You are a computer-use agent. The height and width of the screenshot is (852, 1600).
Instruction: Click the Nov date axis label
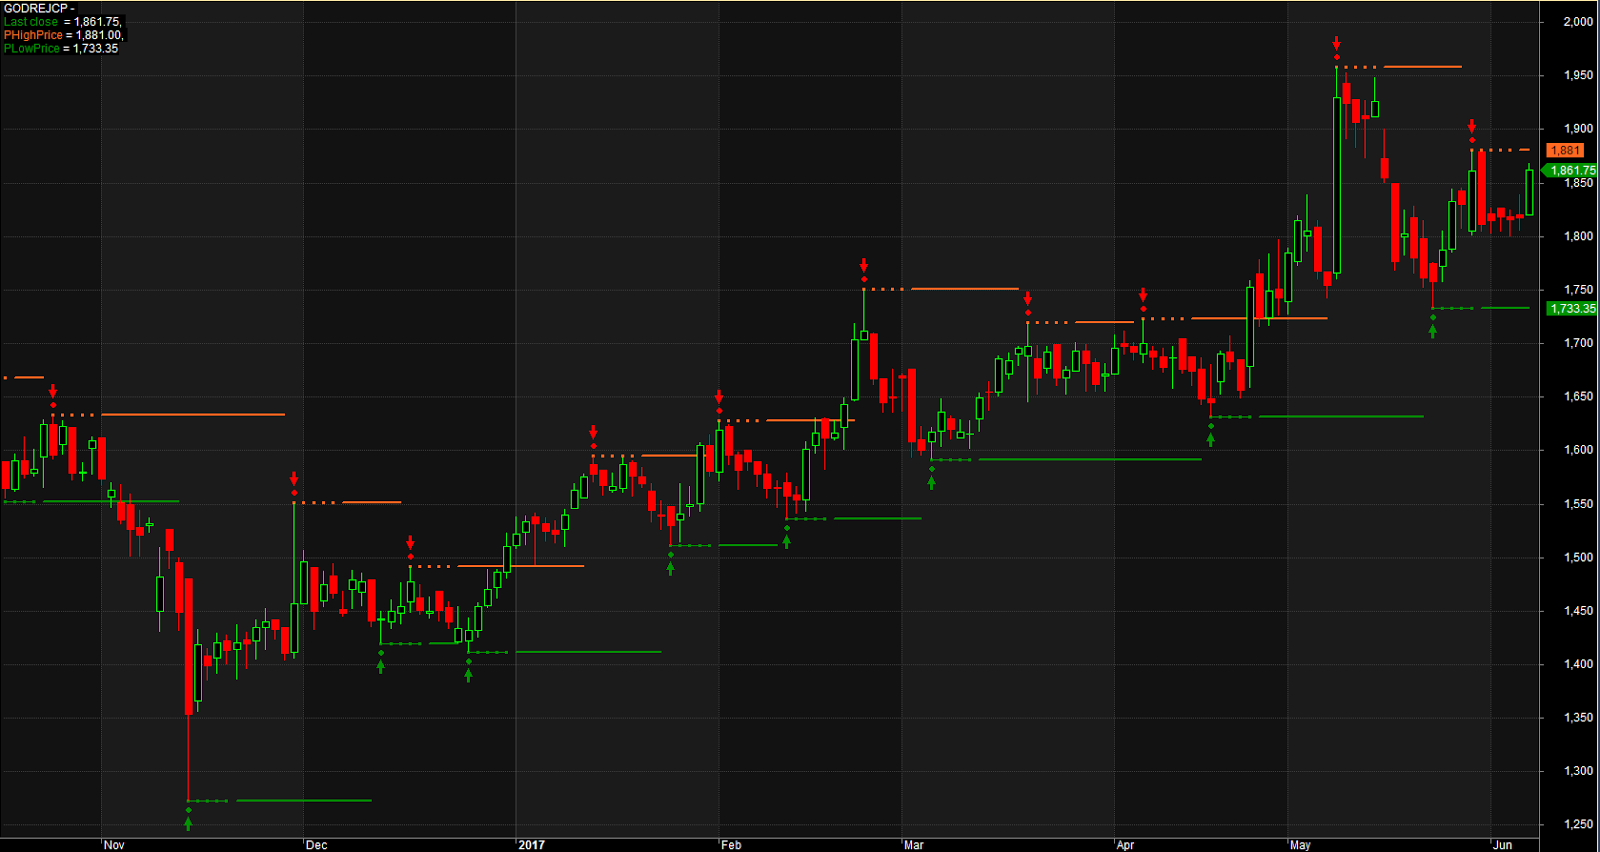[114, 845]
